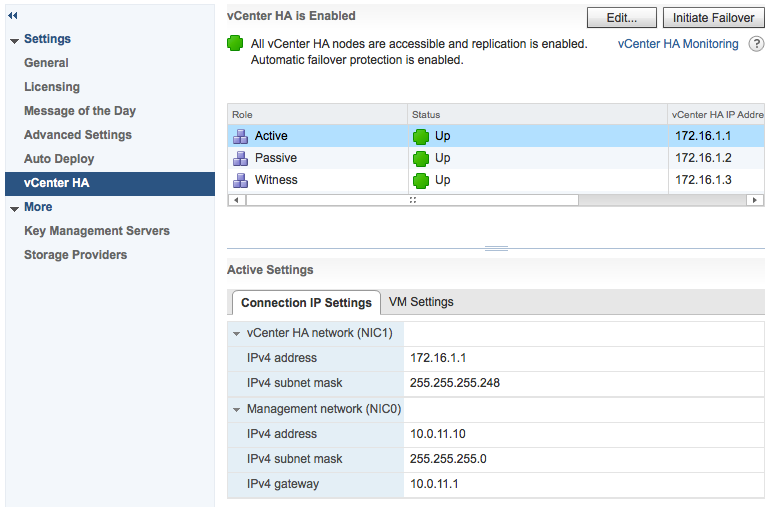
Task: Collapse the More section arrow
Action: [15, 209]
